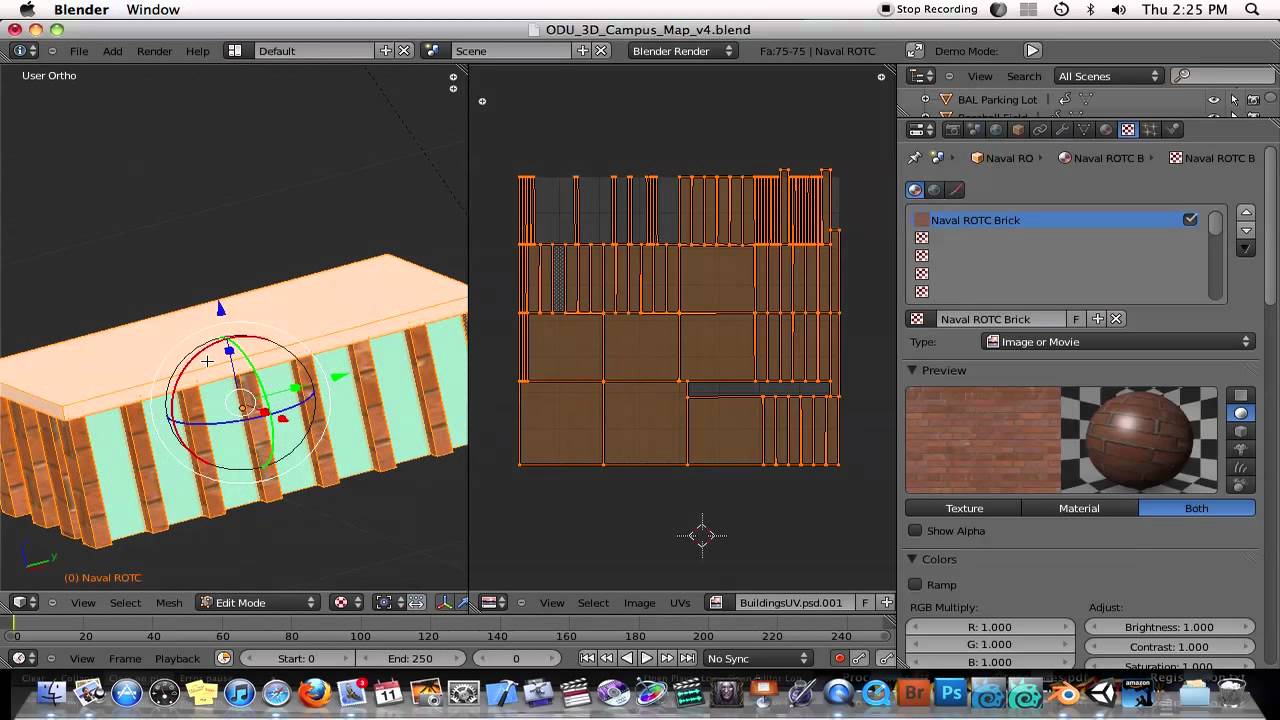Toggle Show Alpha checkbox
Image resolution: width=1280 pixels, height=720 pixels.
click(x=915, y=531)
